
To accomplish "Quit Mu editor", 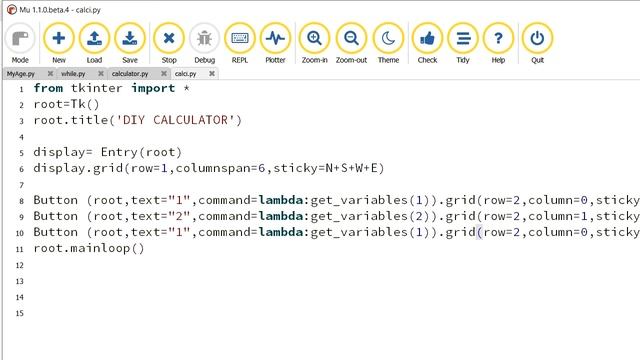I will tap(537, 43).
